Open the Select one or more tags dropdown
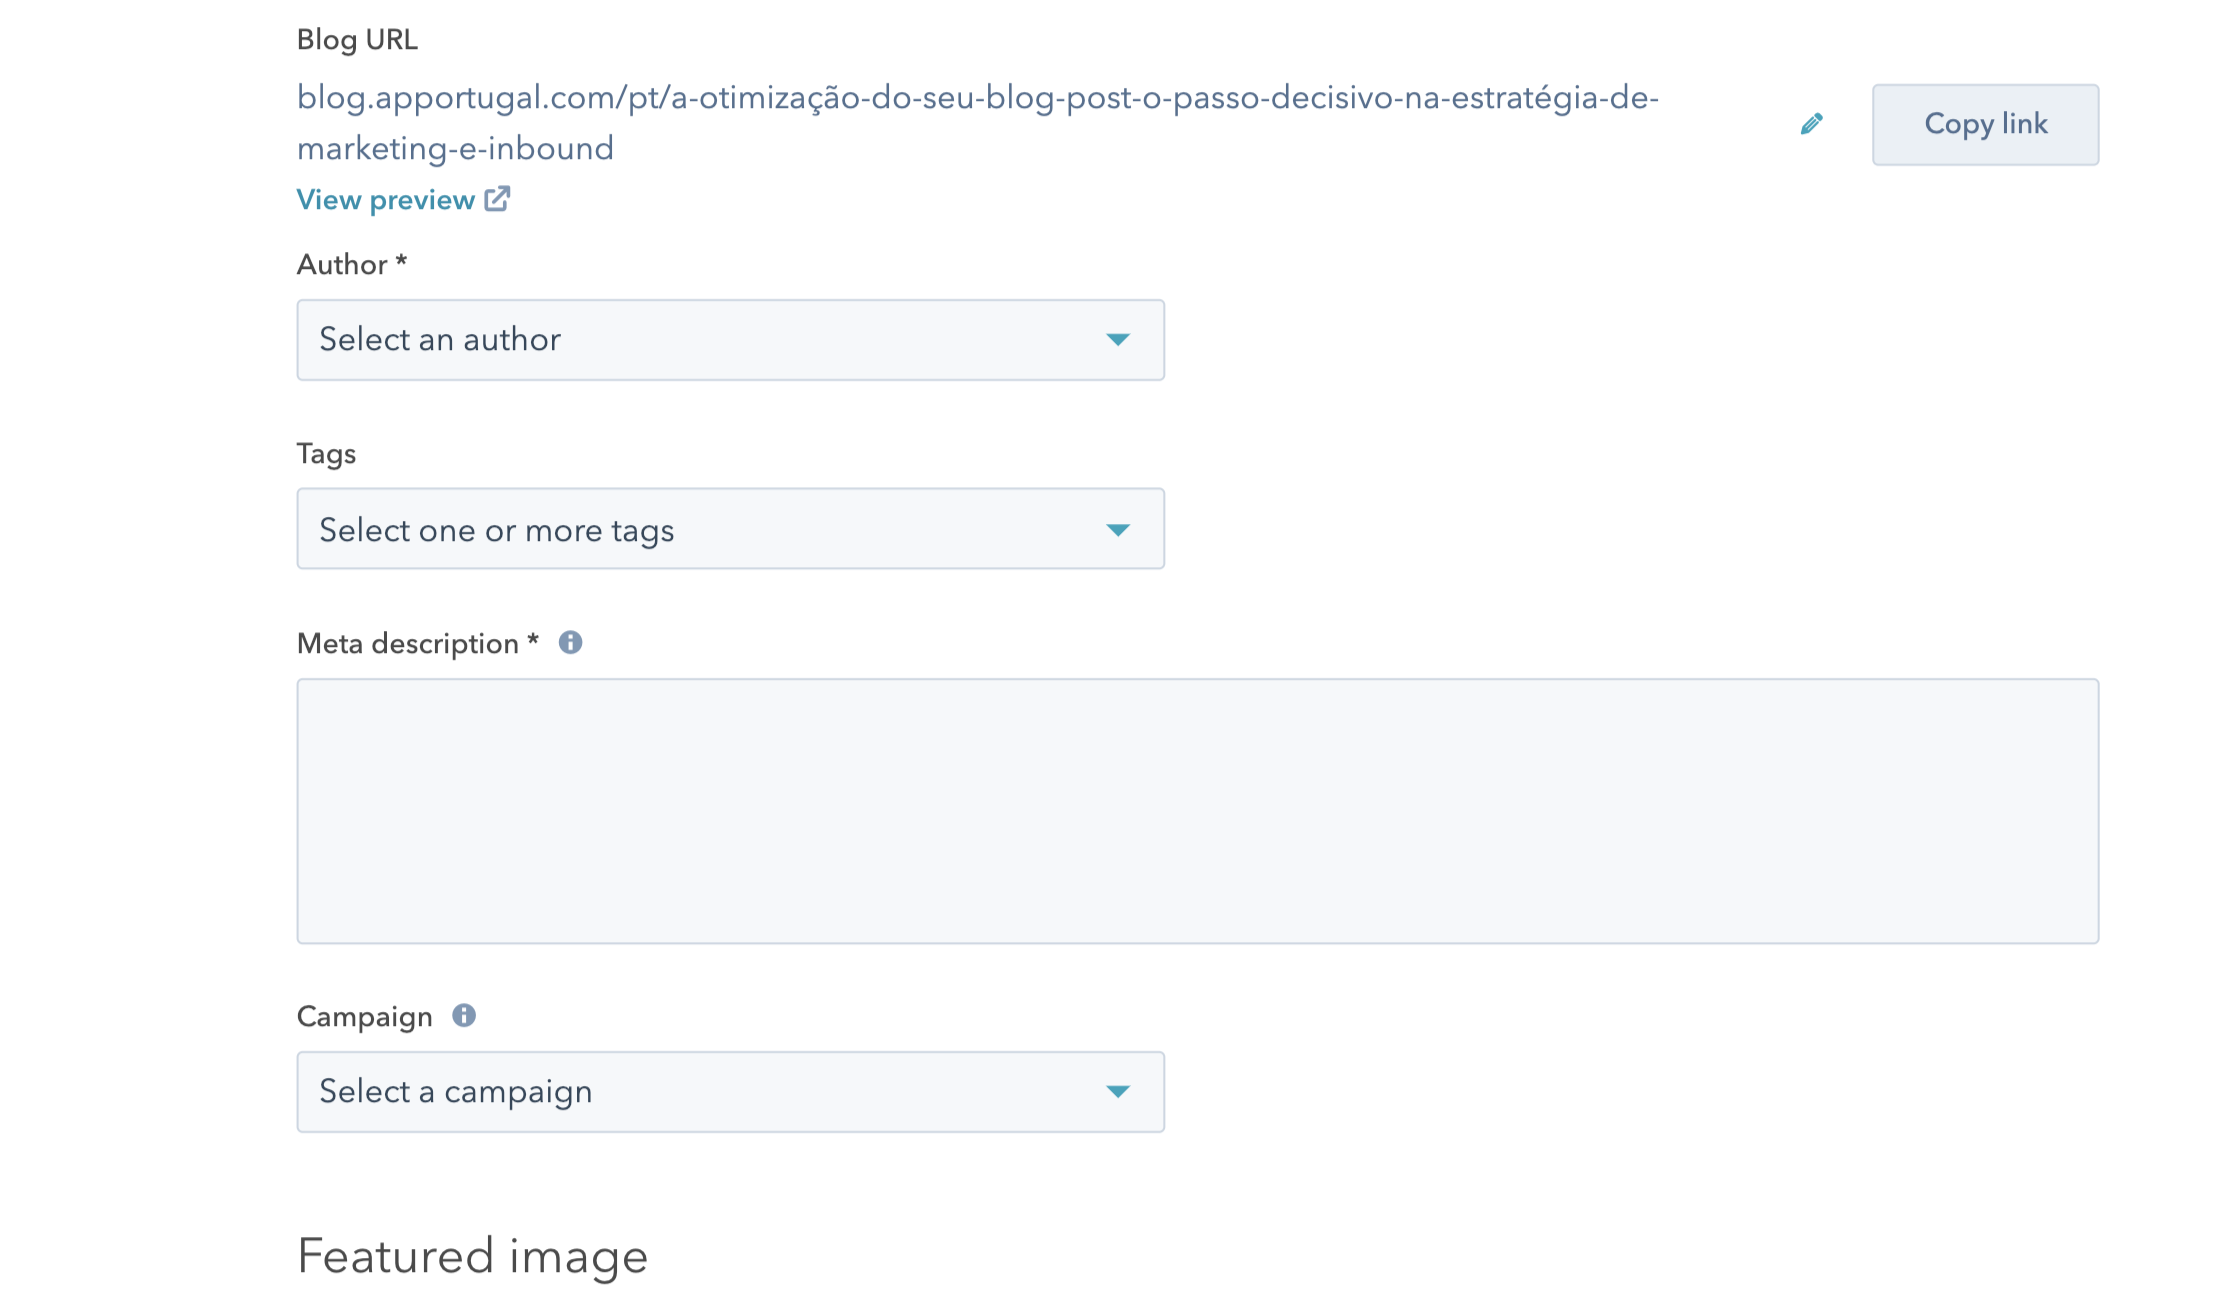Viewport: 2219px width, 1296px height. 730,529
